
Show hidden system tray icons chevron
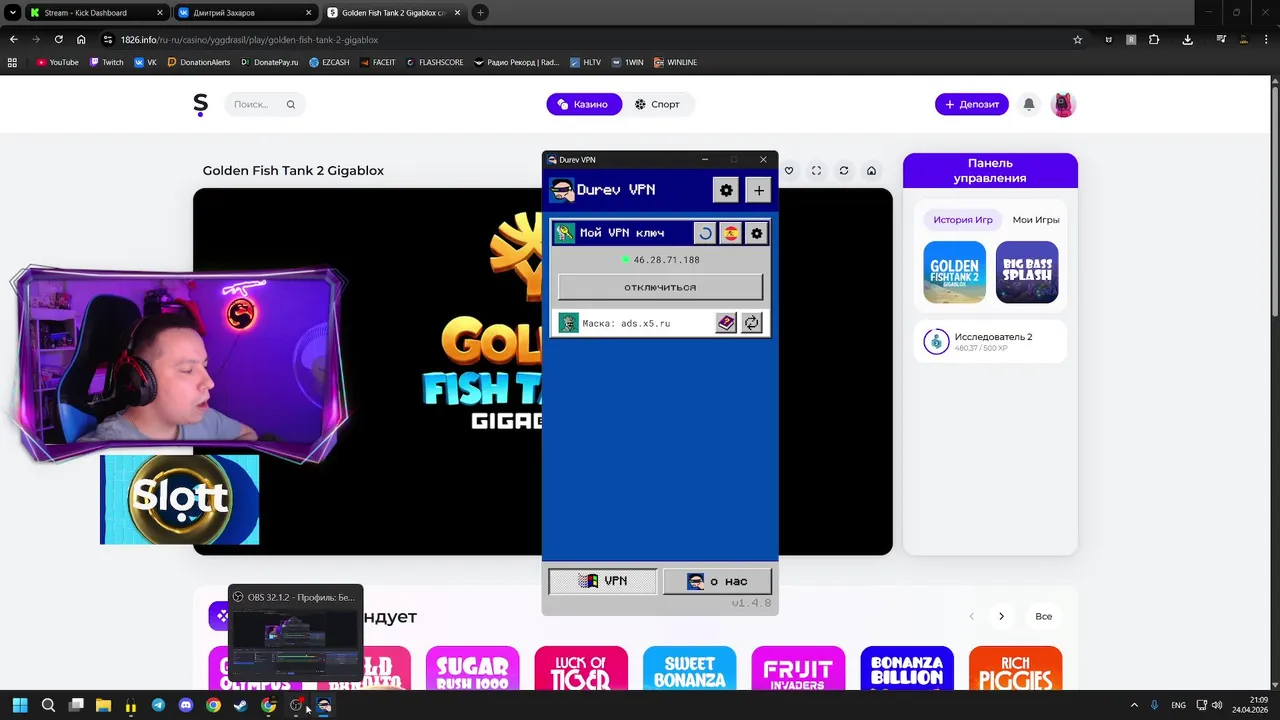pyautogui.click(x=1134, y=705)
